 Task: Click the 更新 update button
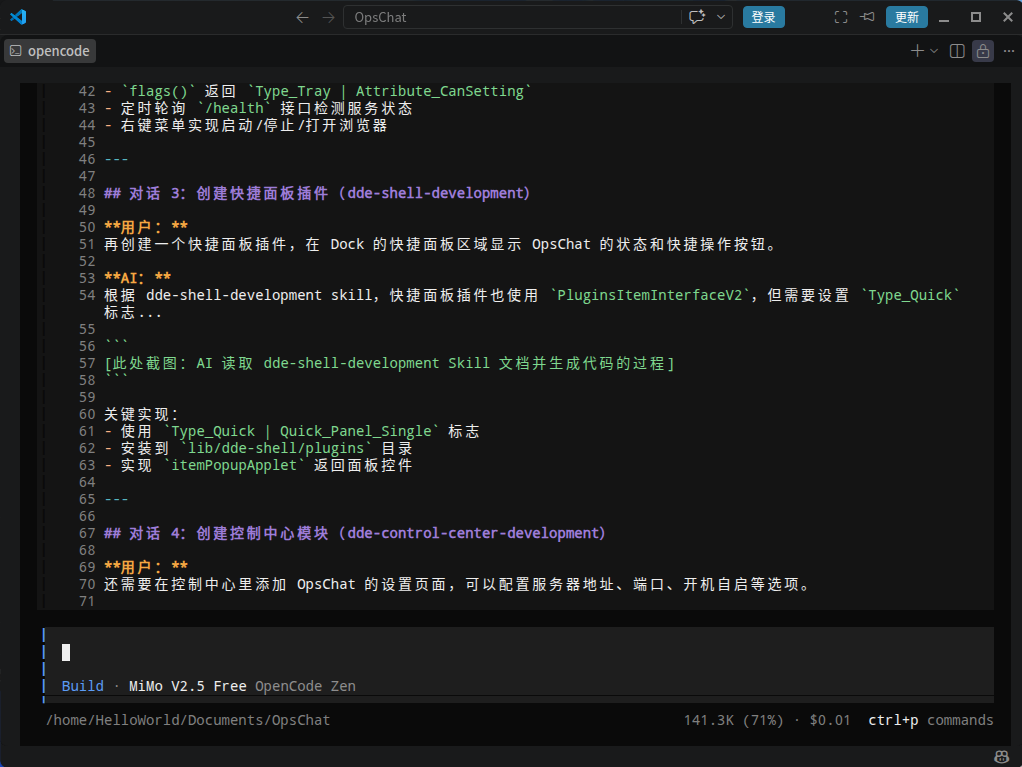click(x=907, y=17)
